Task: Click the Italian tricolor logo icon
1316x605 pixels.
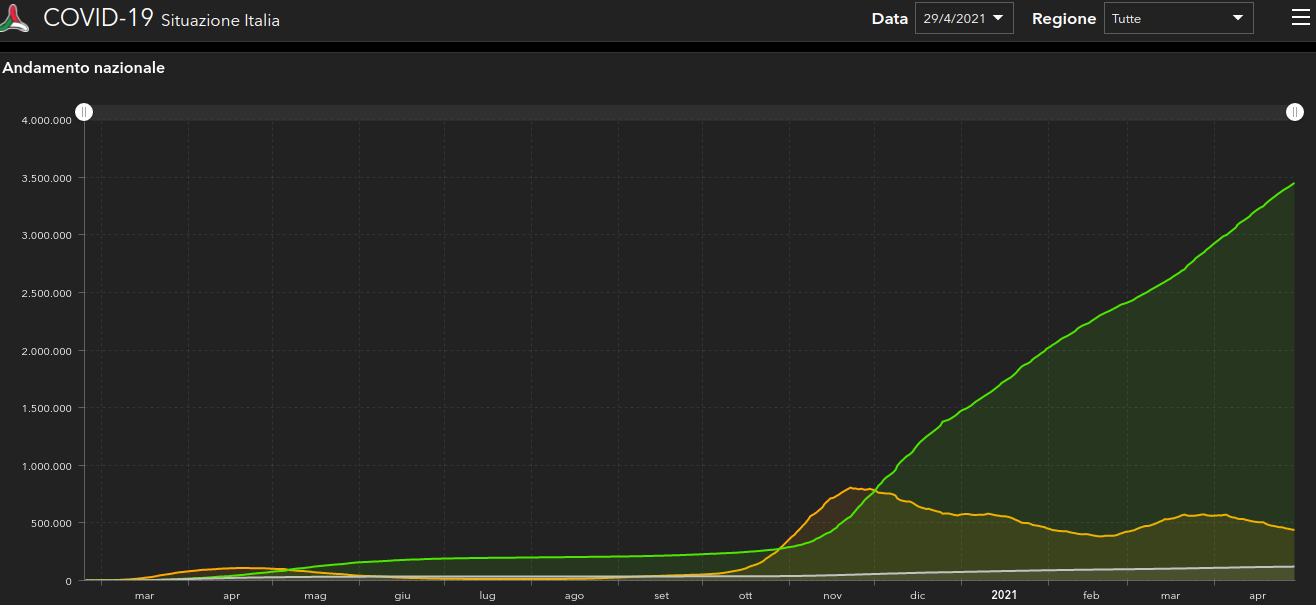Action: tap(16, 20)
